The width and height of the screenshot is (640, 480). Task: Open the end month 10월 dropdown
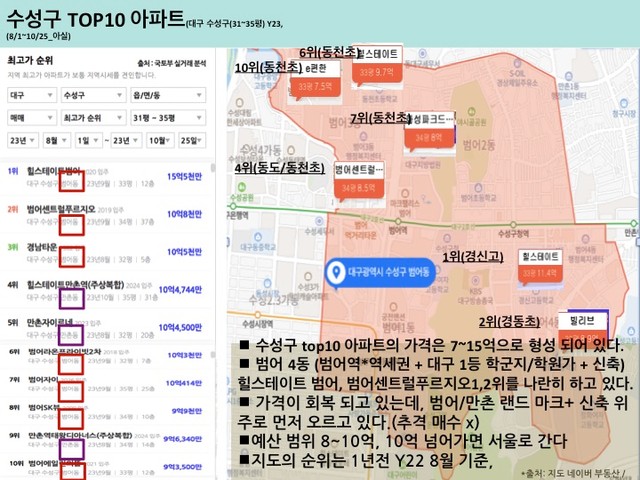[x=160, y=140]
